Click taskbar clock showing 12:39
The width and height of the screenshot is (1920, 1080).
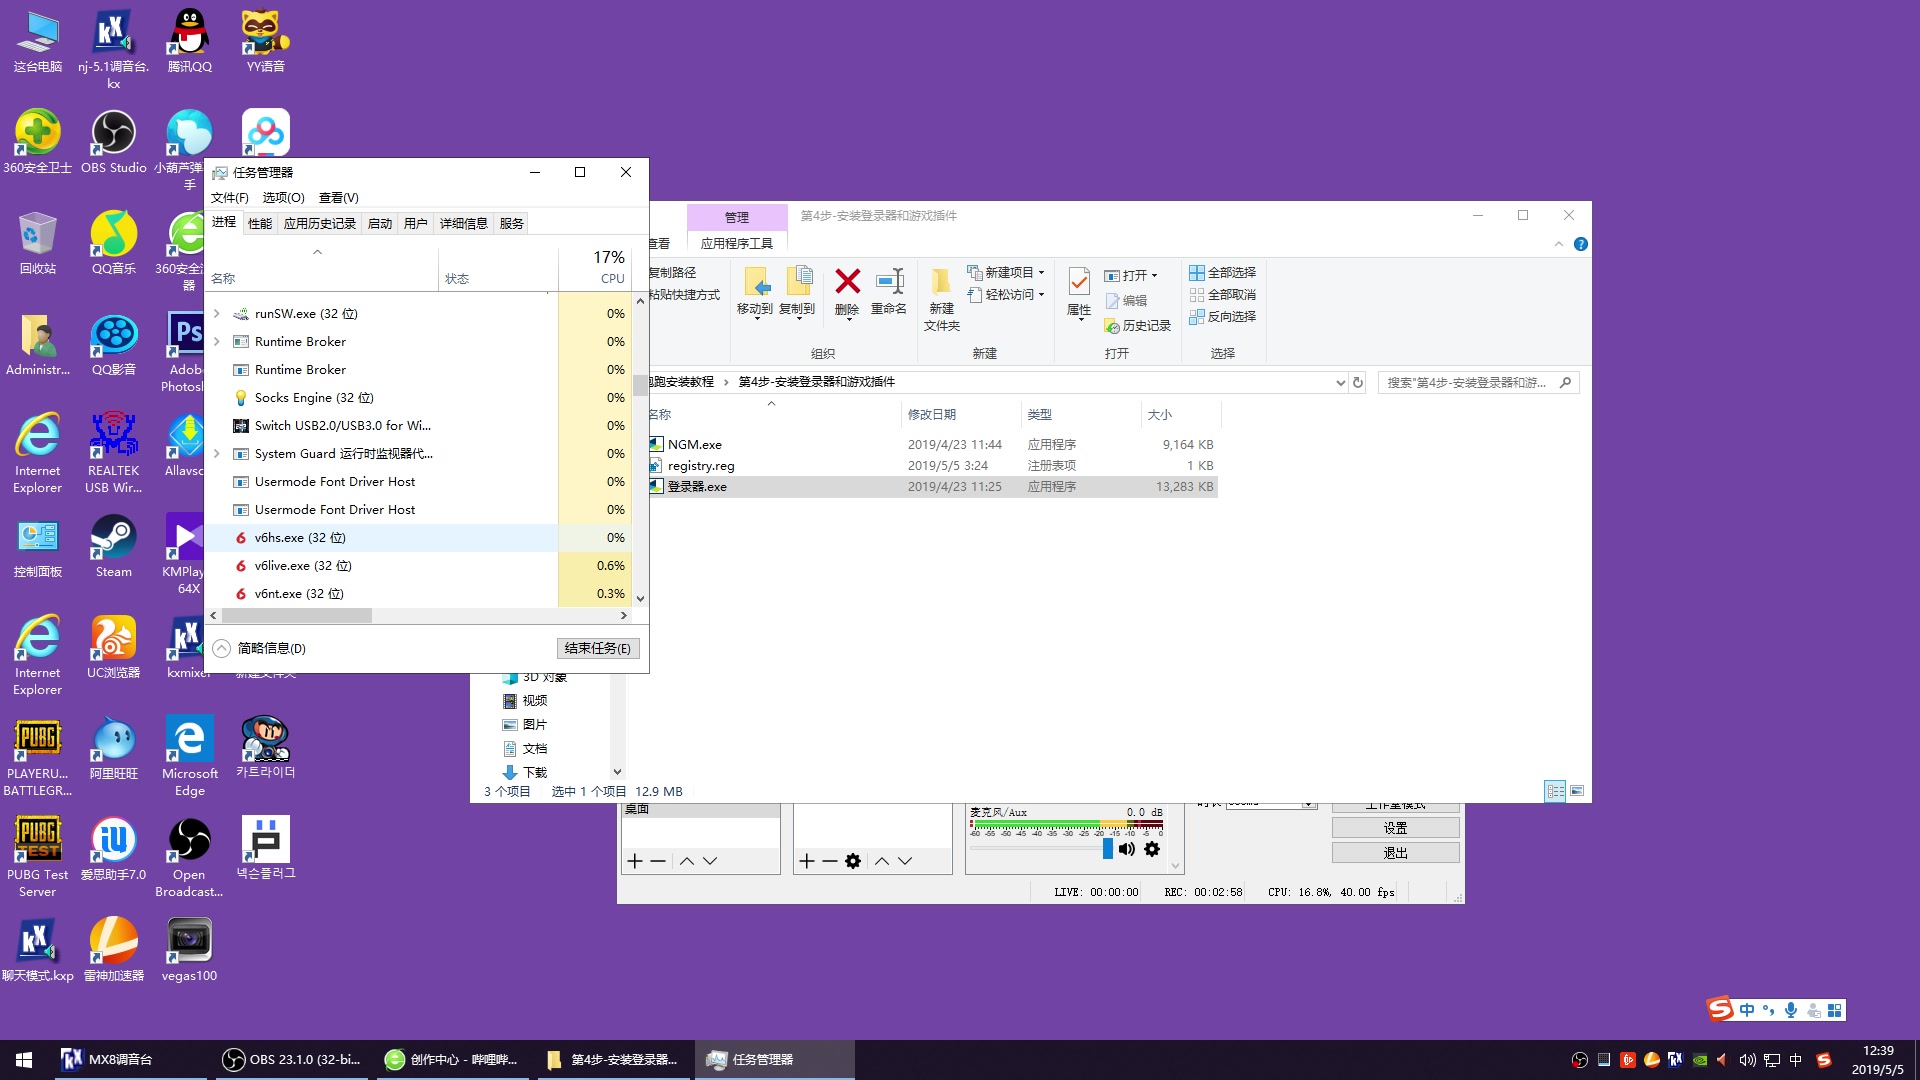click(x=1877, y=1060)
